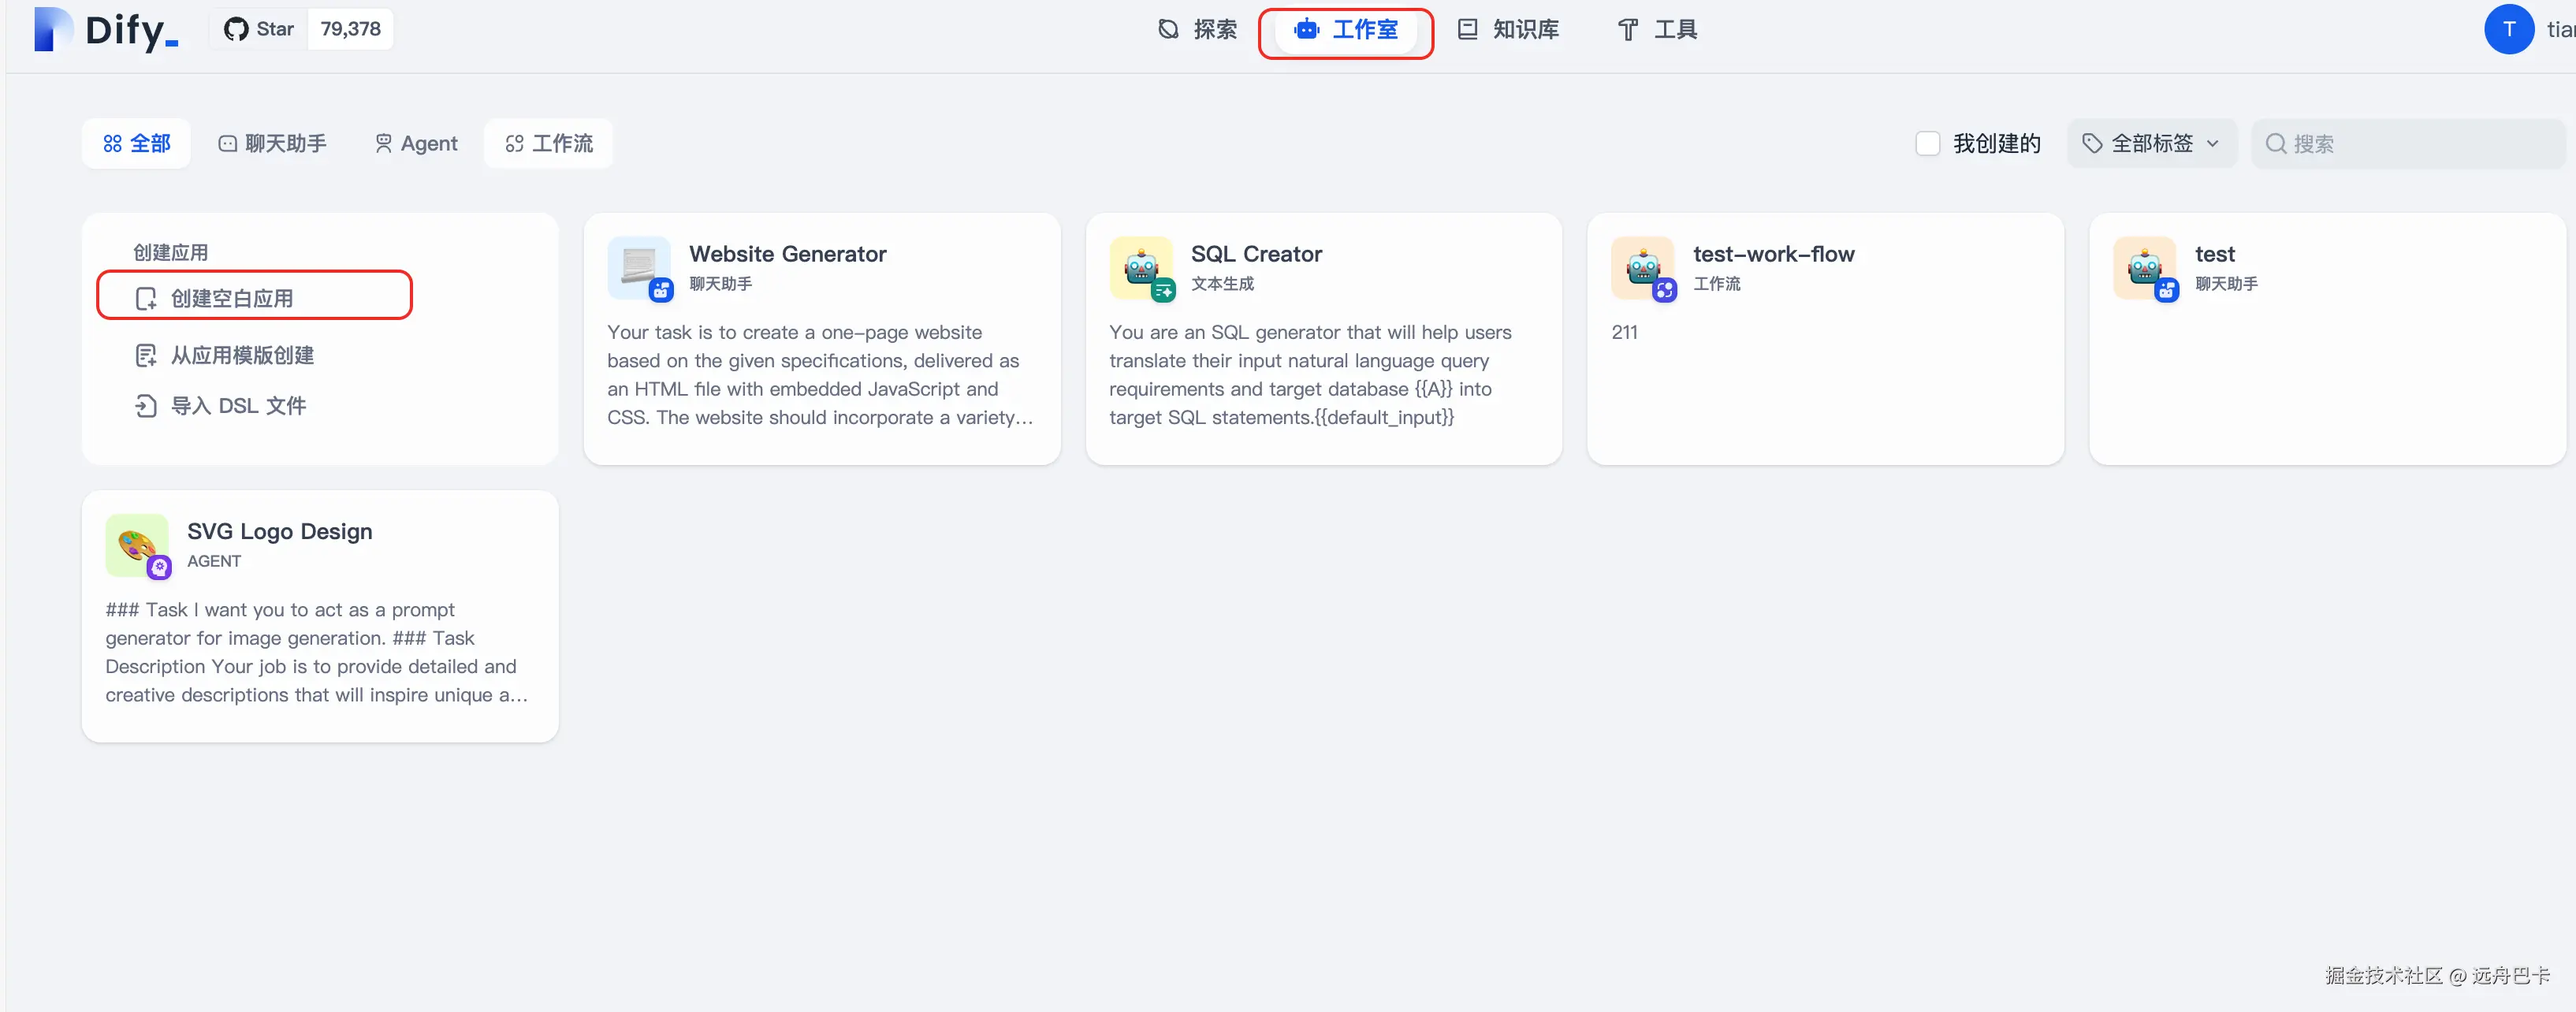Viewport: 2576px width, 1012px height.
Task: Click the test-work-flow robot icon
Action: click(x=1642, y=267)
